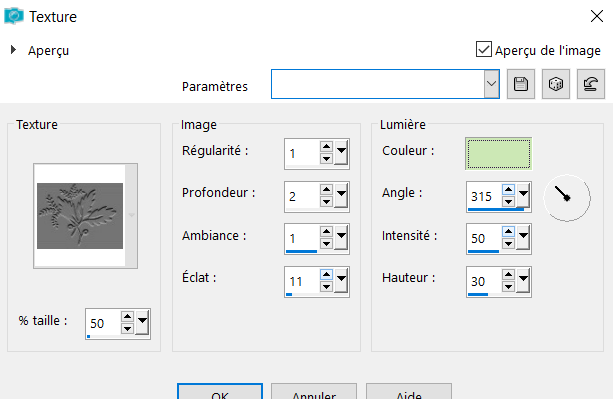Randomize parameters with the dice icon

click(556, 84)
